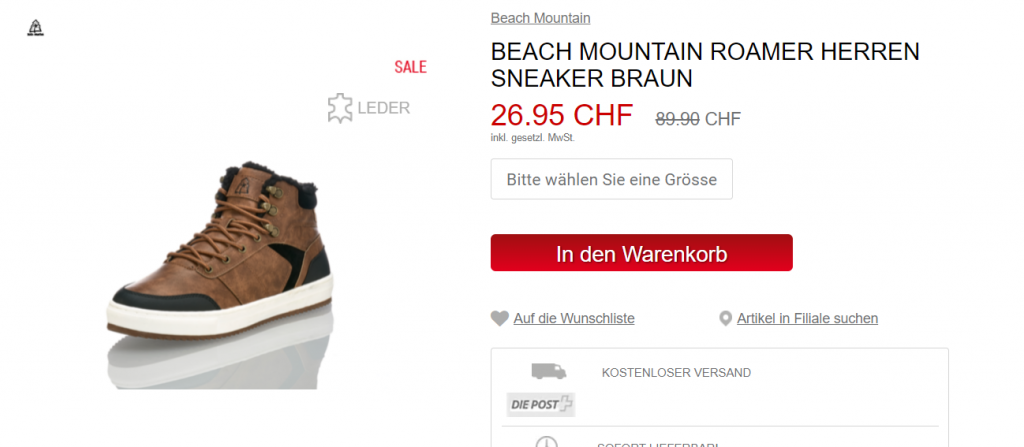The image size is (1024, 447).
Task: Click the small Beach Mountain brand logo
Action: (35, 28)
